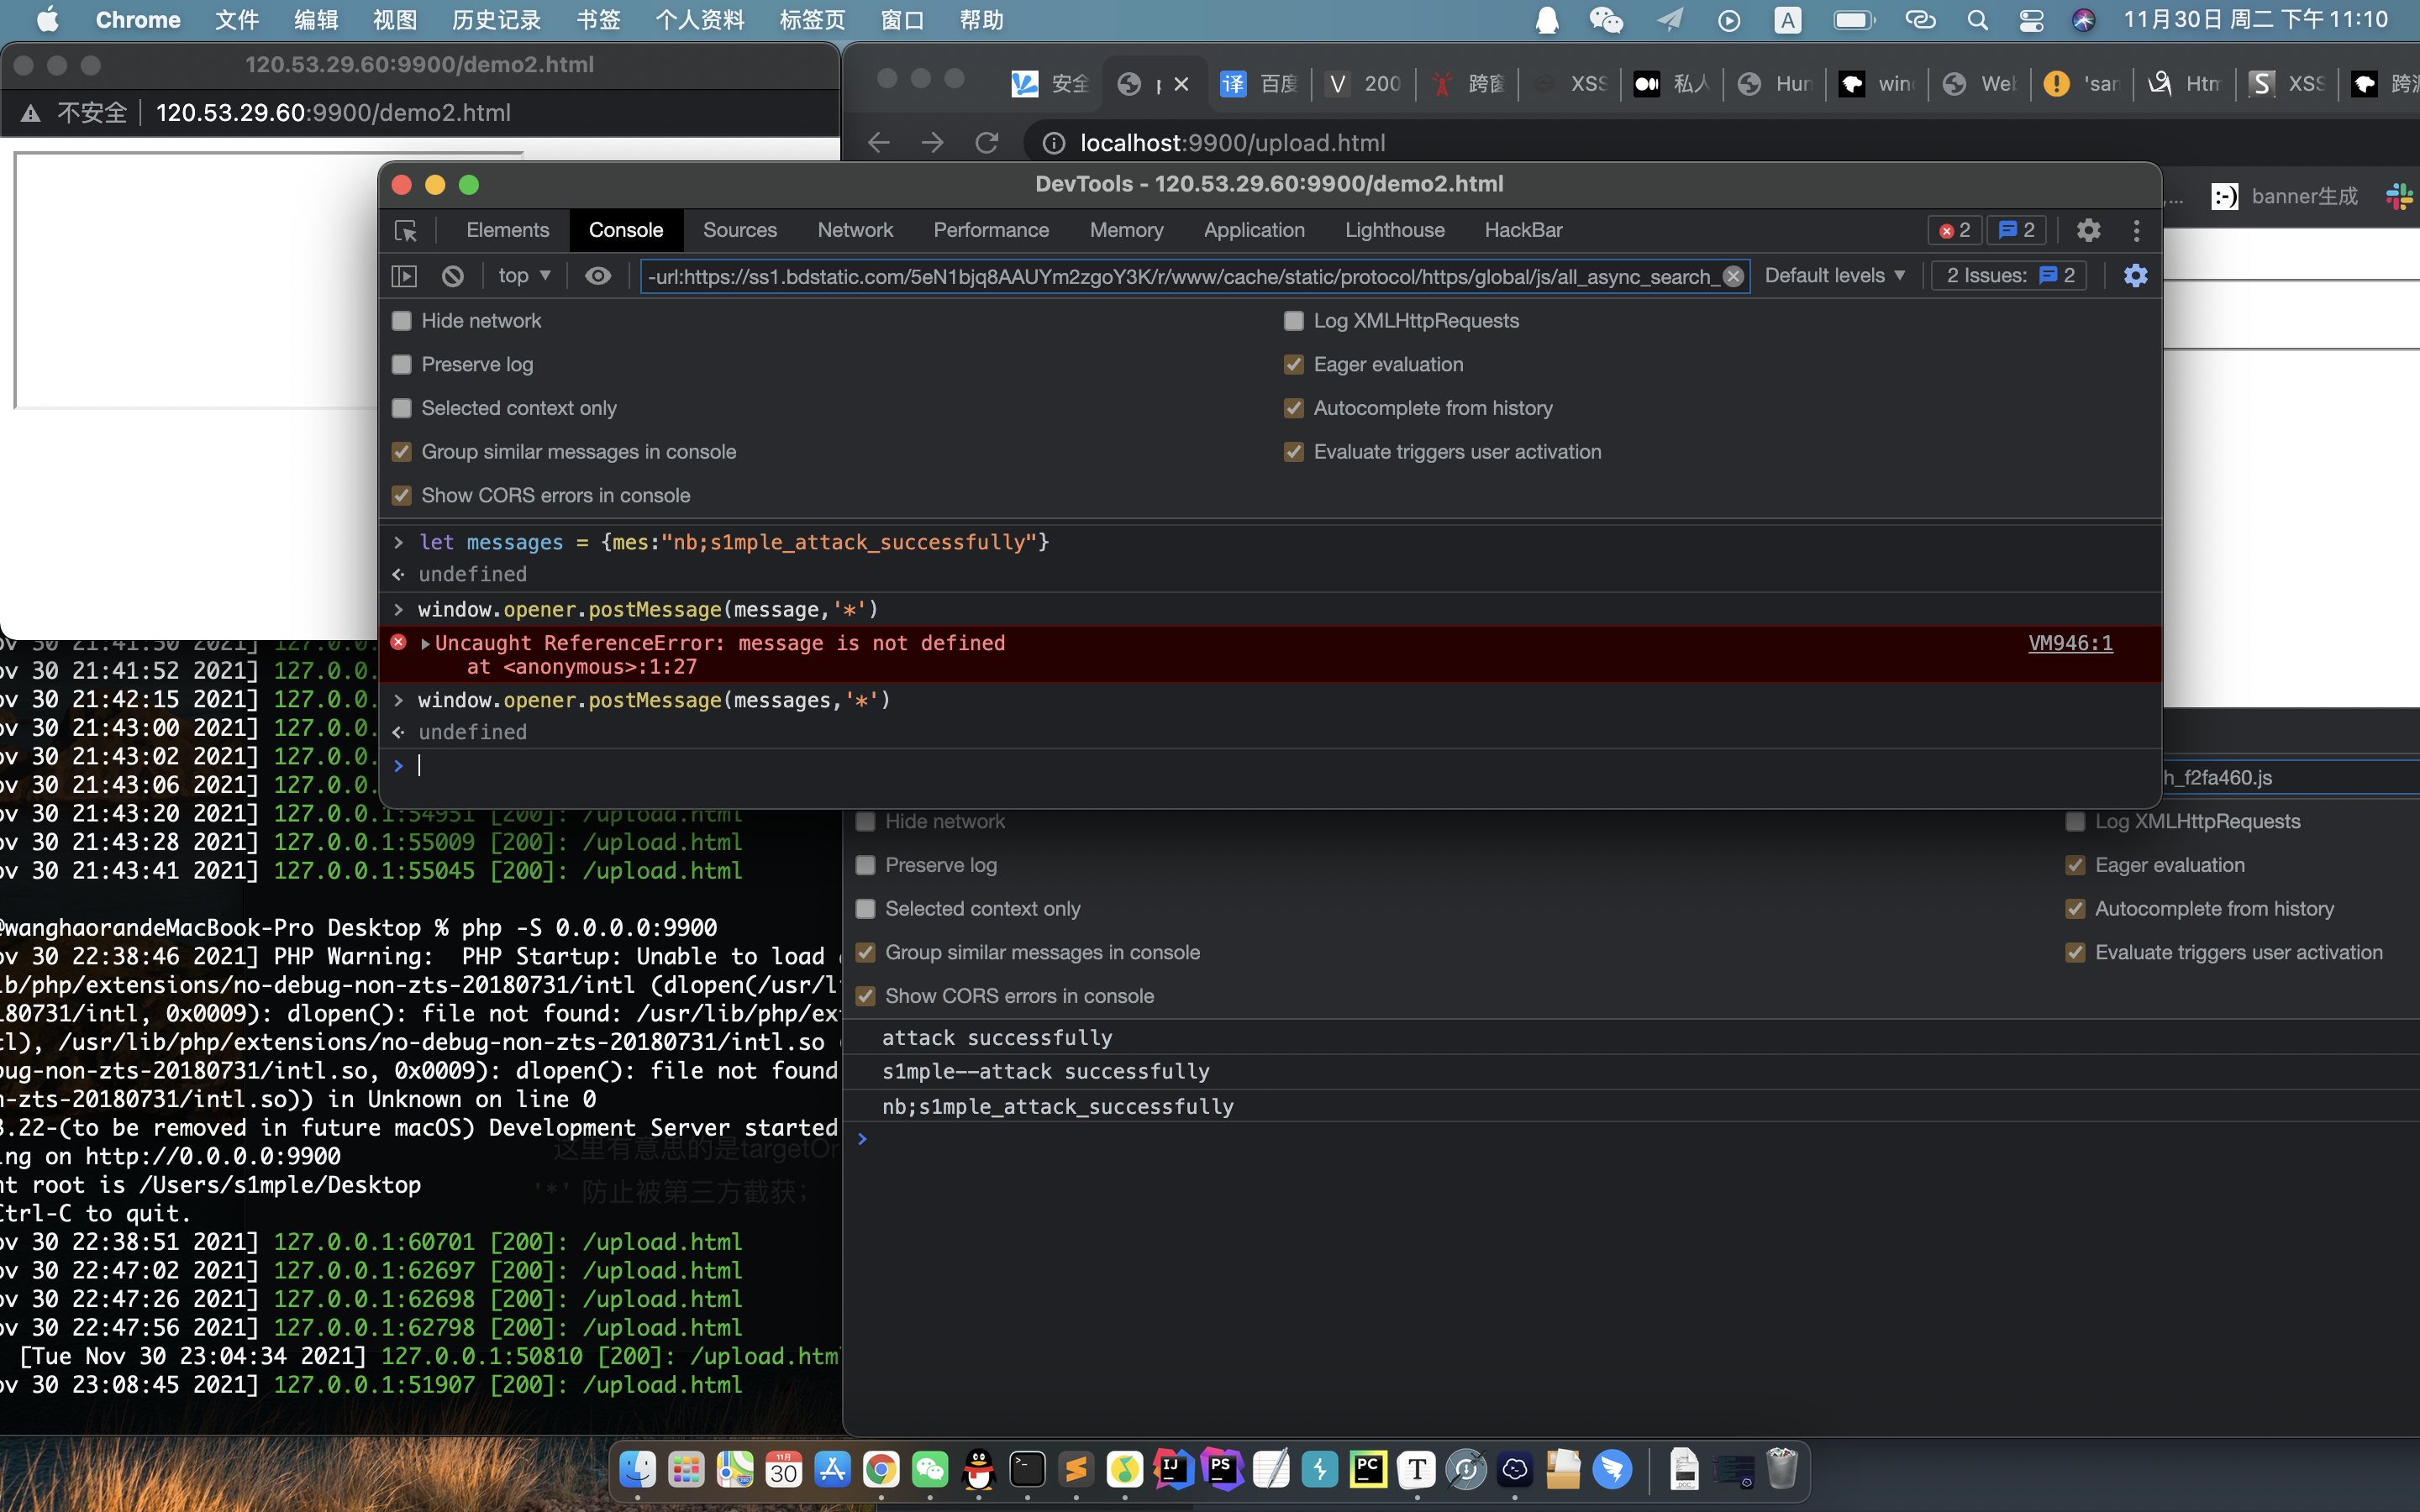Viewport: 2420px width, 1512px height.
Task: Close the active Chrome tab with its X
Action: pyautogui.click(x=1181, y=84)
